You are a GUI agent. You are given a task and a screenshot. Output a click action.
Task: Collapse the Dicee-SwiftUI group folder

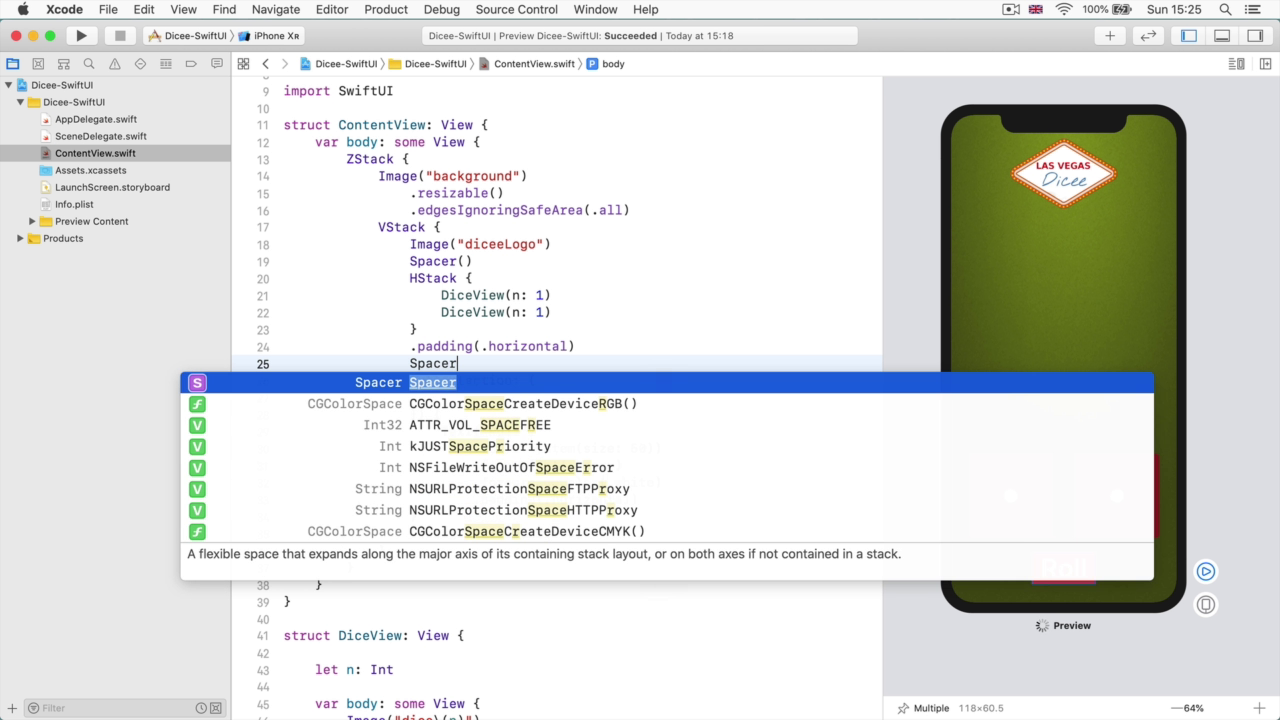tap(20, 102)
